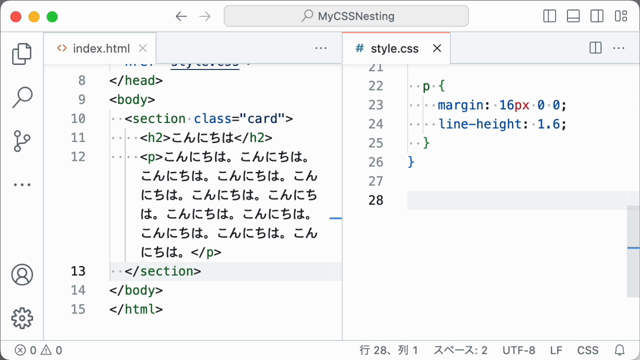Split the style.css editor right

click(596, 48)
